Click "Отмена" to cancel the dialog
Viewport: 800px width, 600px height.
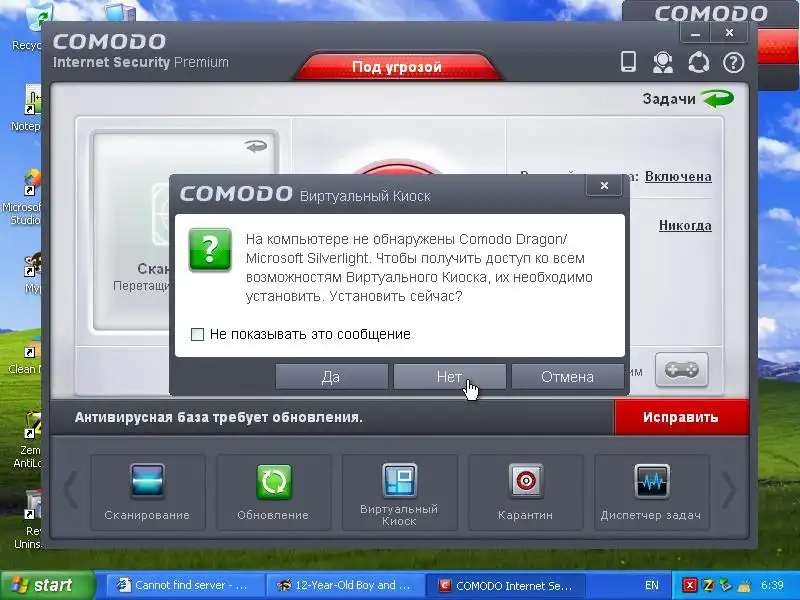[x=567, y=377]
